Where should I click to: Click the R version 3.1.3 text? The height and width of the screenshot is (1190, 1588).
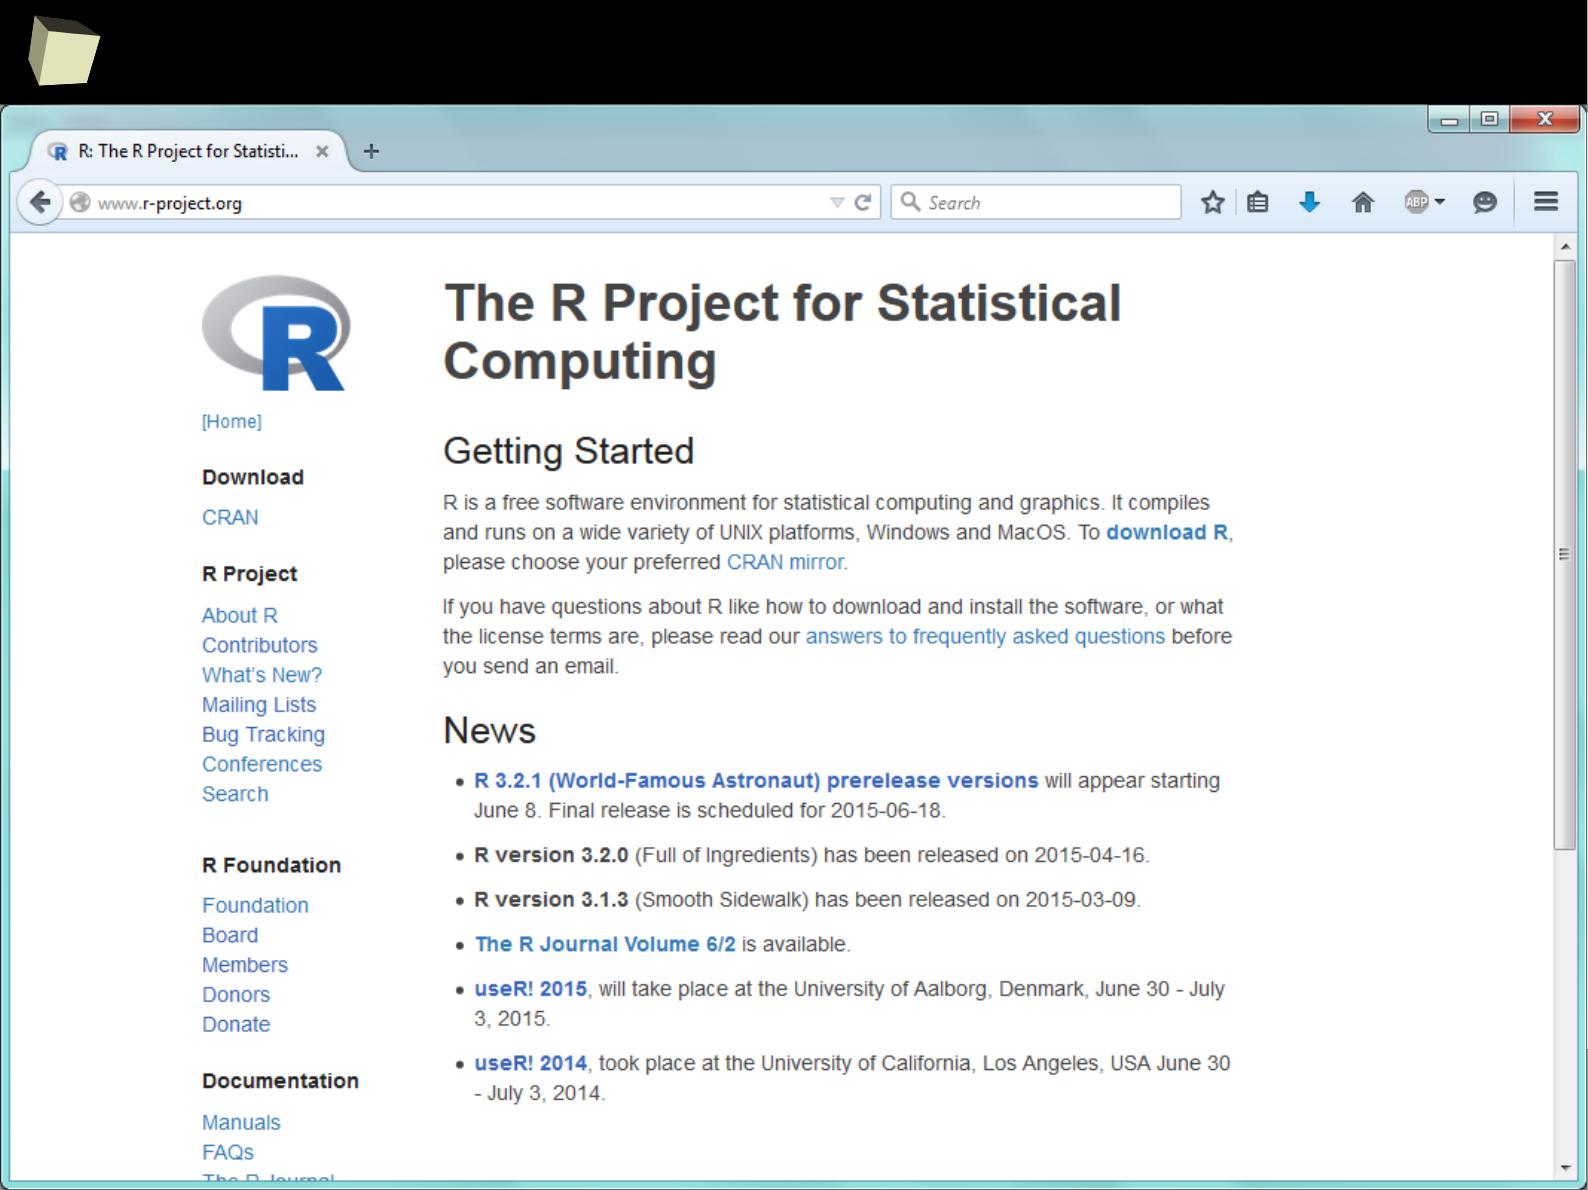pyautogui.click(x=551, y=899)
